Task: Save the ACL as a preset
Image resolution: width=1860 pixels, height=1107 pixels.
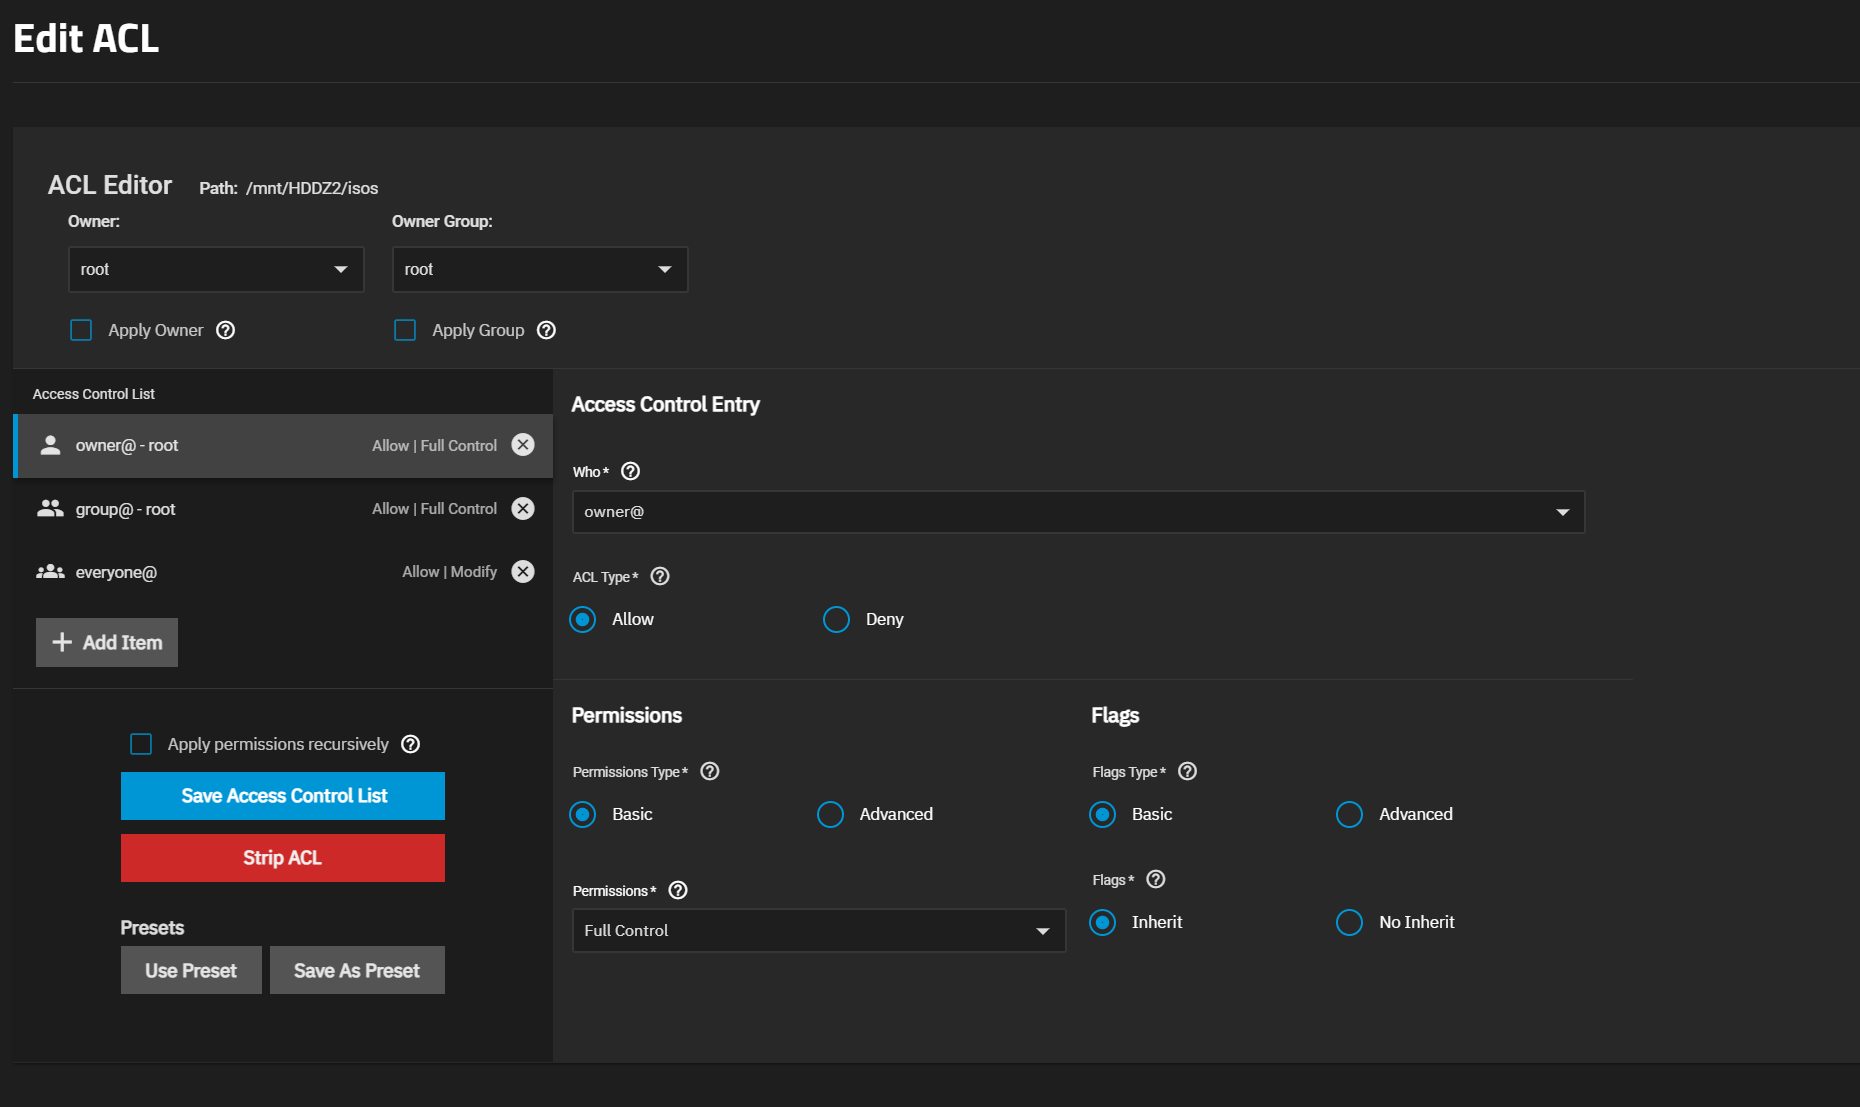Action: [357, 969]
